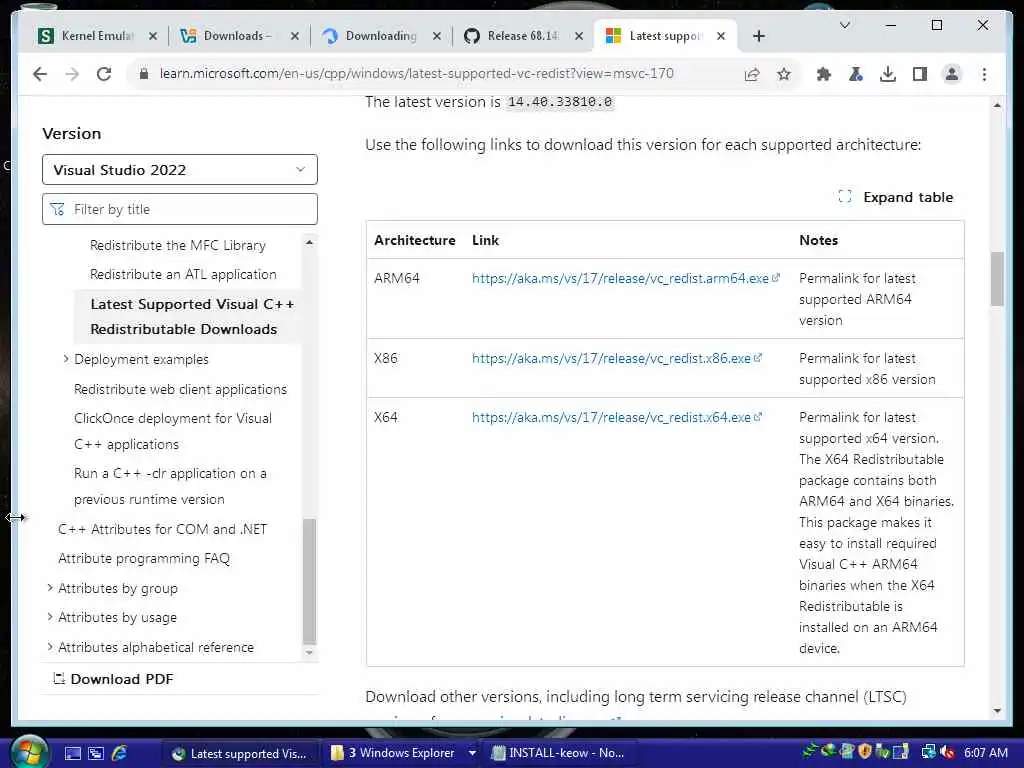Click Switch between windows quick launch icon

(96, 754)
